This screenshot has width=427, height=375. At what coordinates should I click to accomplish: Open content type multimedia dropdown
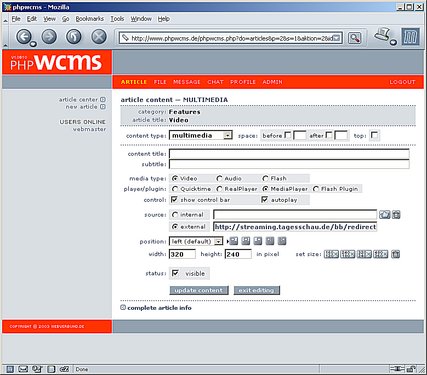point(201,135)
